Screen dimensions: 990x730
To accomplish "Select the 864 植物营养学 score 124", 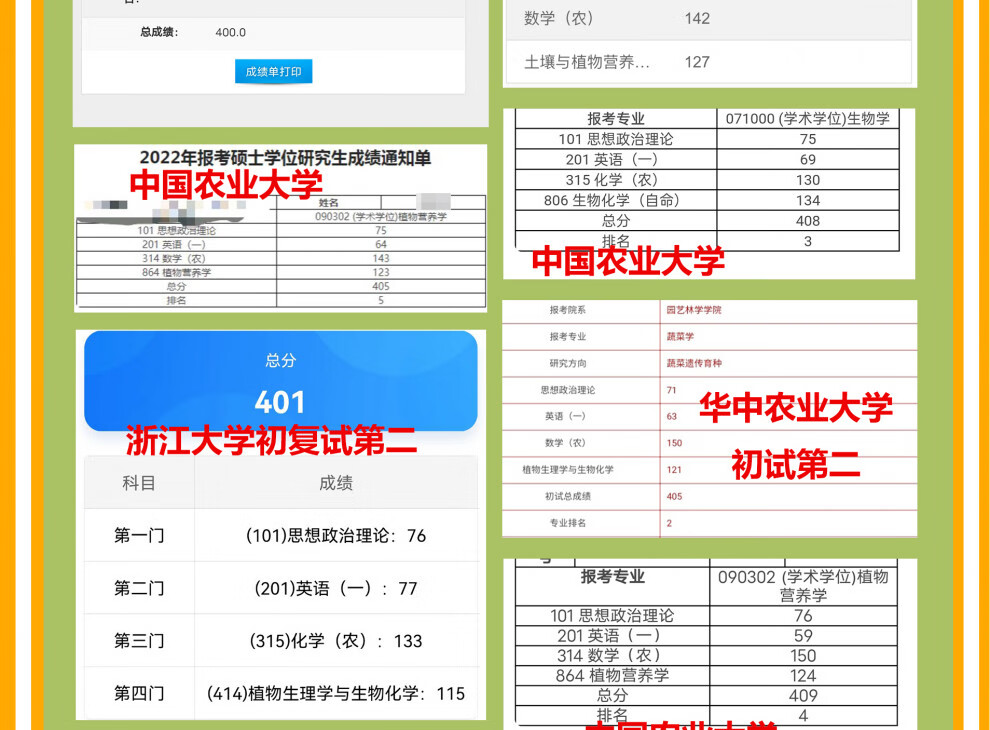I will (803, 676).
